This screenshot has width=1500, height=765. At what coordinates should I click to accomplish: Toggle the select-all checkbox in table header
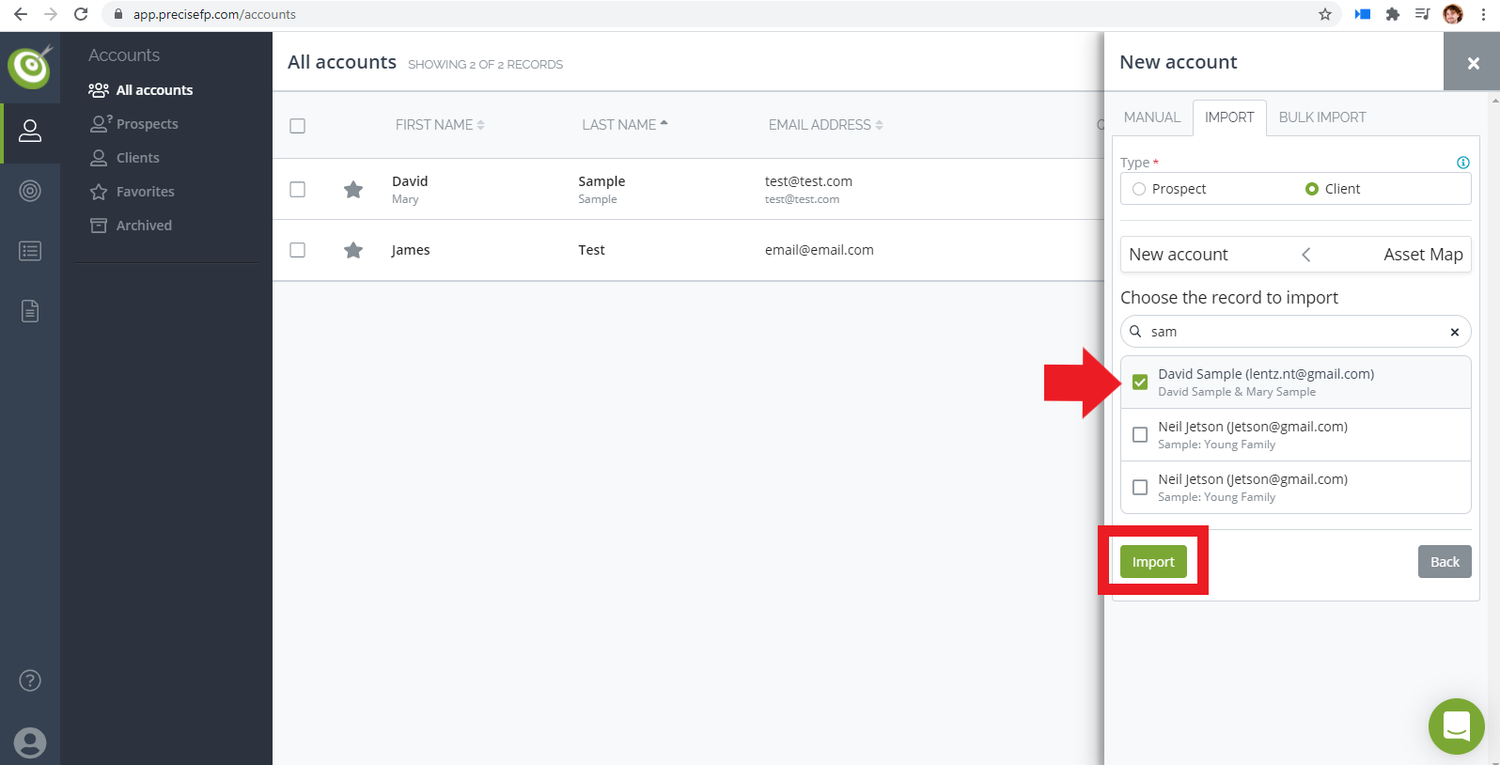(x=297, y=126)
